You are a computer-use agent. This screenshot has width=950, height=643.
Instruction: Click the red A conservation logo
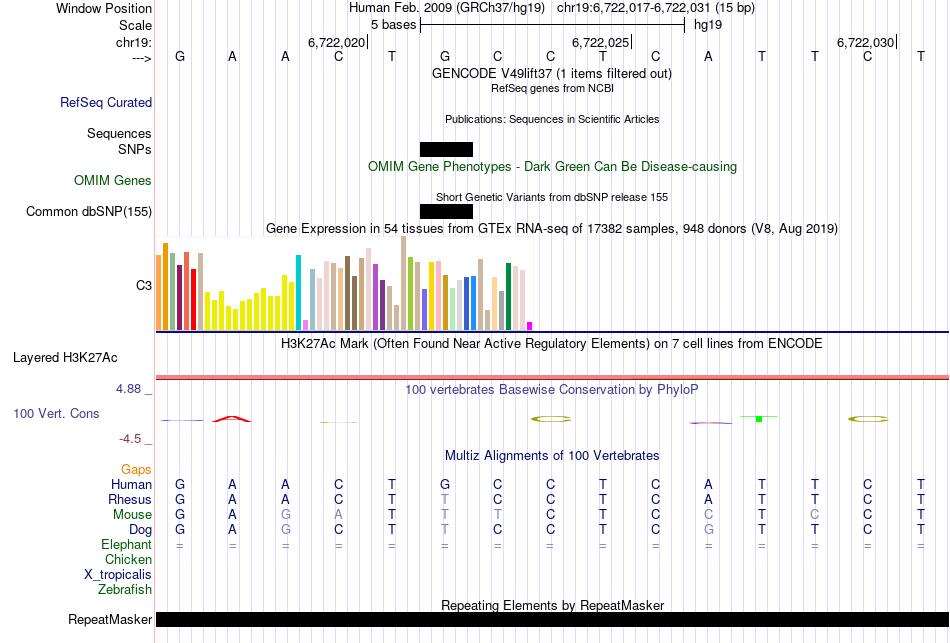tap(231, 418)
